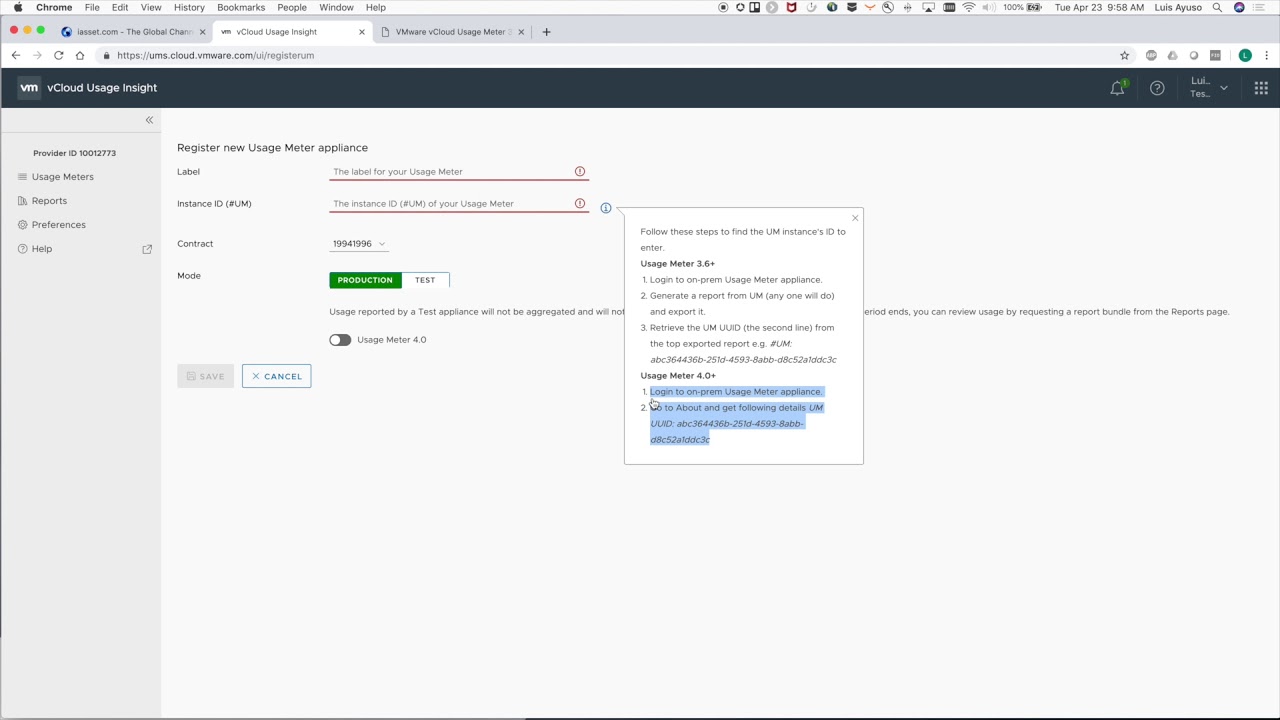Image resolution: width=1280 pixels, height=720 pixels.
Task: Open Spotlight search in the menu bar
Action: point(1217,8)
